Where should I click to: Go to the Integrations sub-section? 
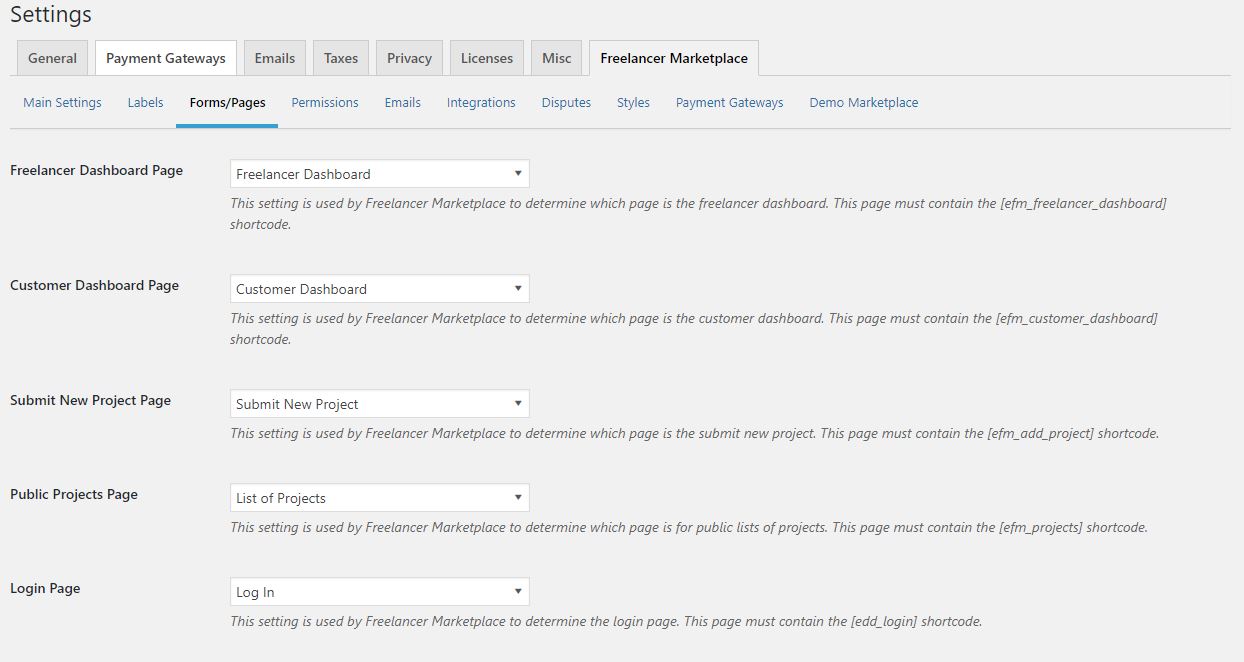coord(481,102)
